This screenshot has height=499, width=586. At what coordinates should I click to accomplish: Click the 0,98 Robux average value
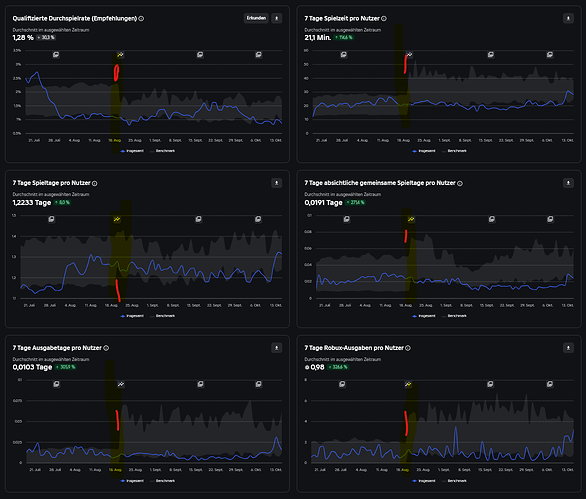(x=315, y=367)
